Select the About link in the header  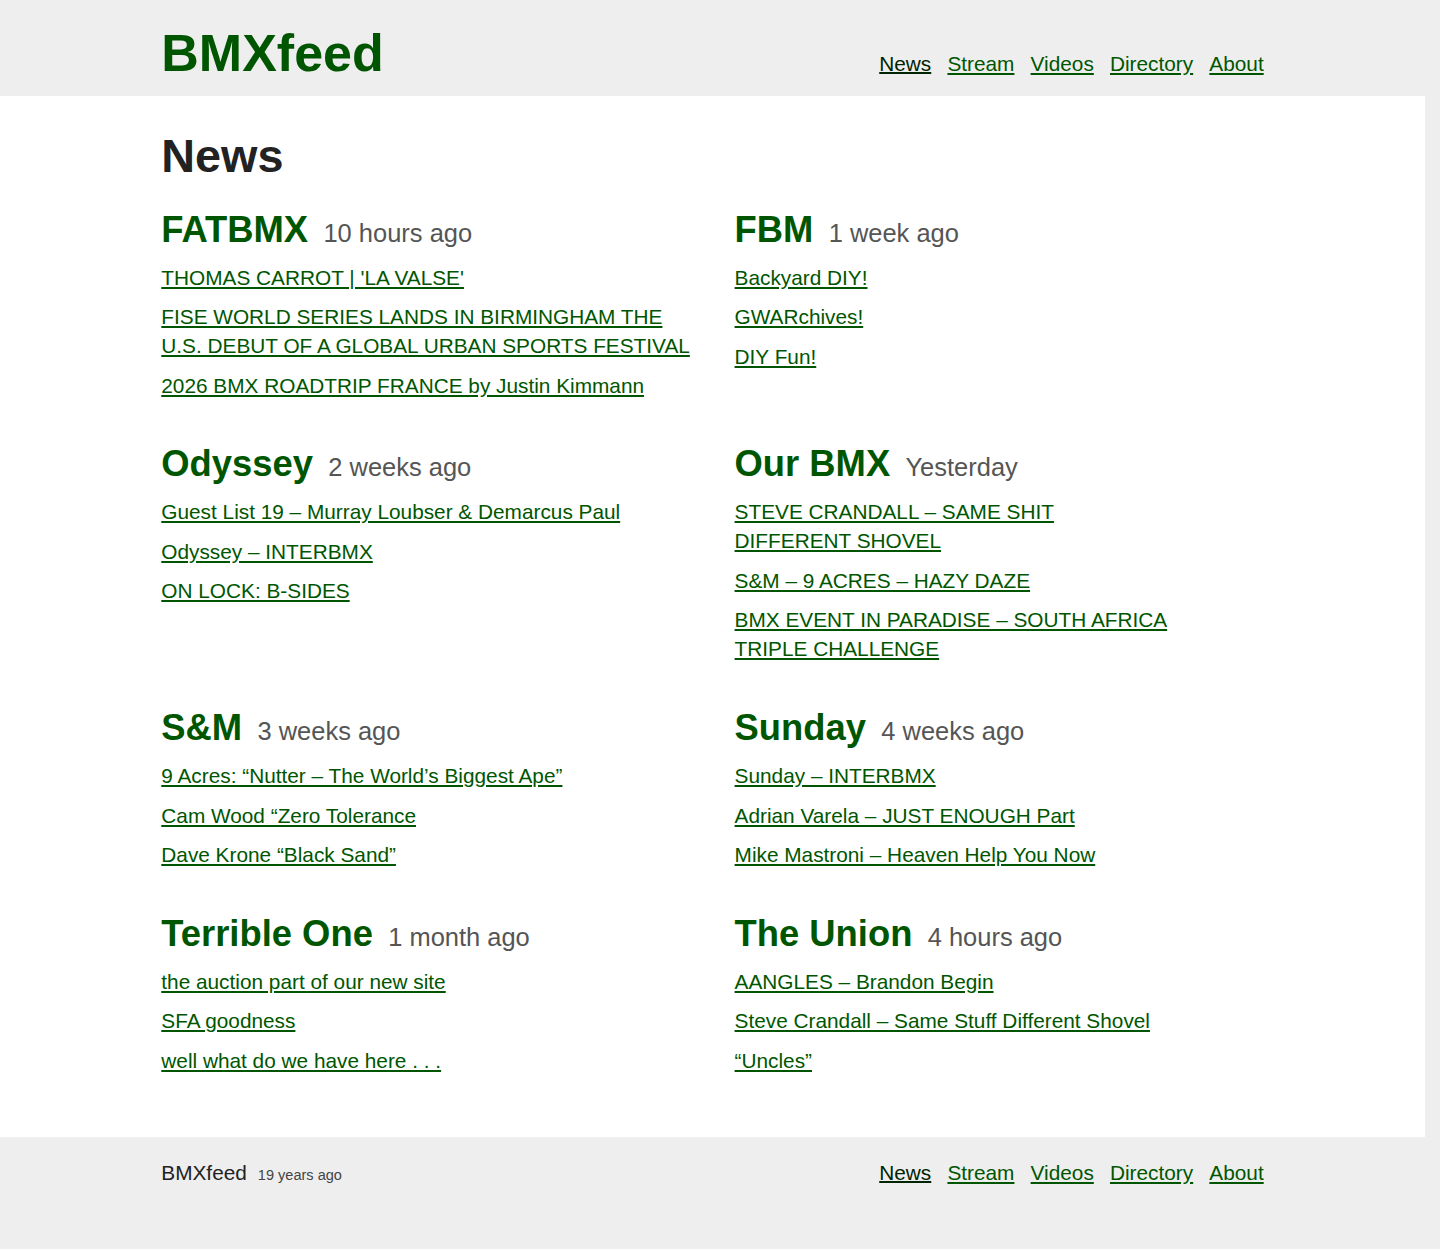[1236, 64]
